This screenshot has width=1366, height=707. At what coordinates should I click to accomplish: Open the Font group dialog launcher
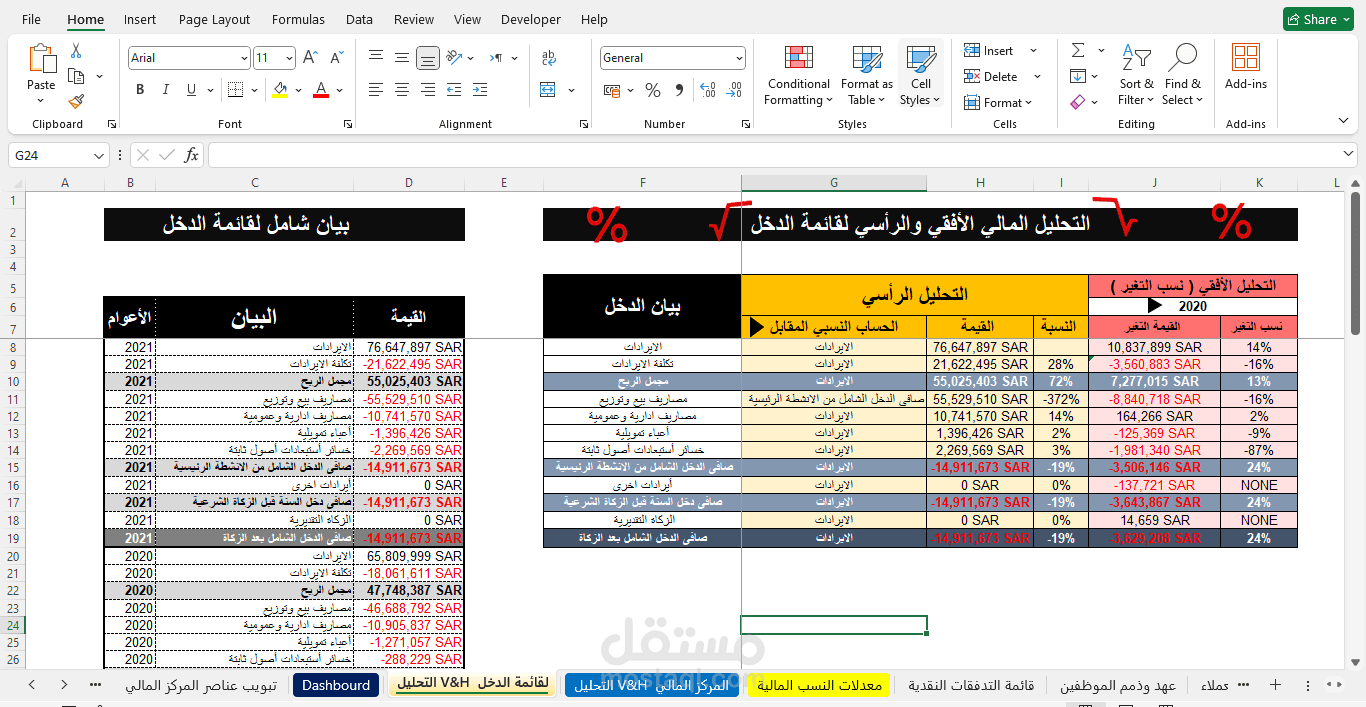click(x=348, y=124)
